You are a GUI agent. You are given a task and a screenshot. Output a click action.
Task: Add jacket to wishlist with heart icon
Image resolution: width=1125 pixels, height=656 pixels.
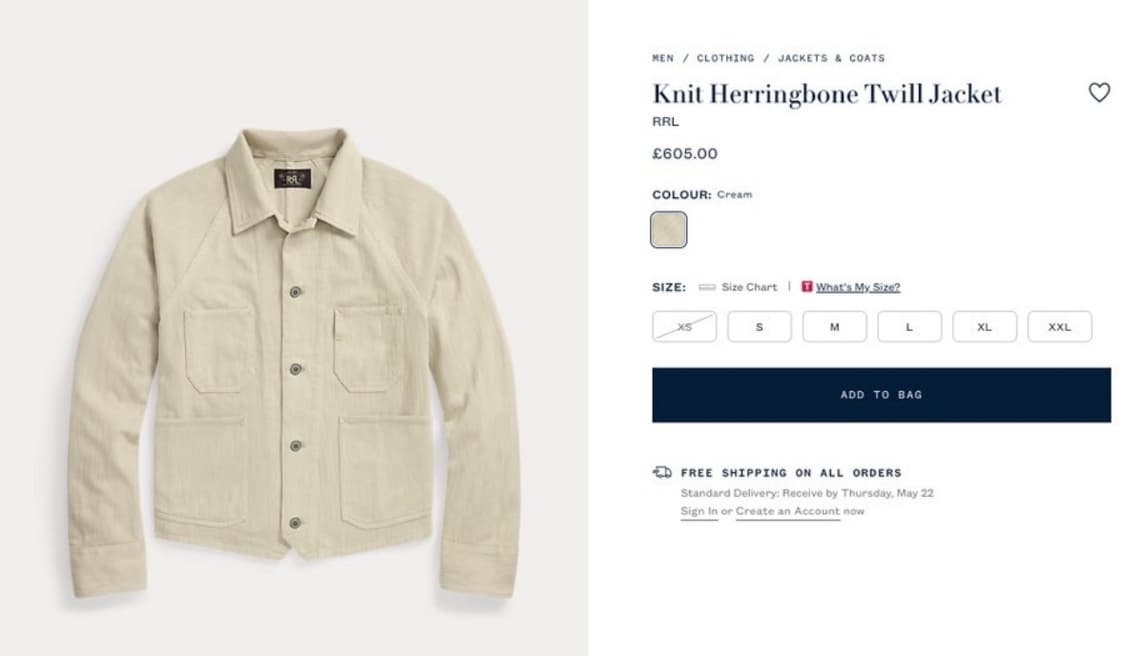[x=1098, y=93]
